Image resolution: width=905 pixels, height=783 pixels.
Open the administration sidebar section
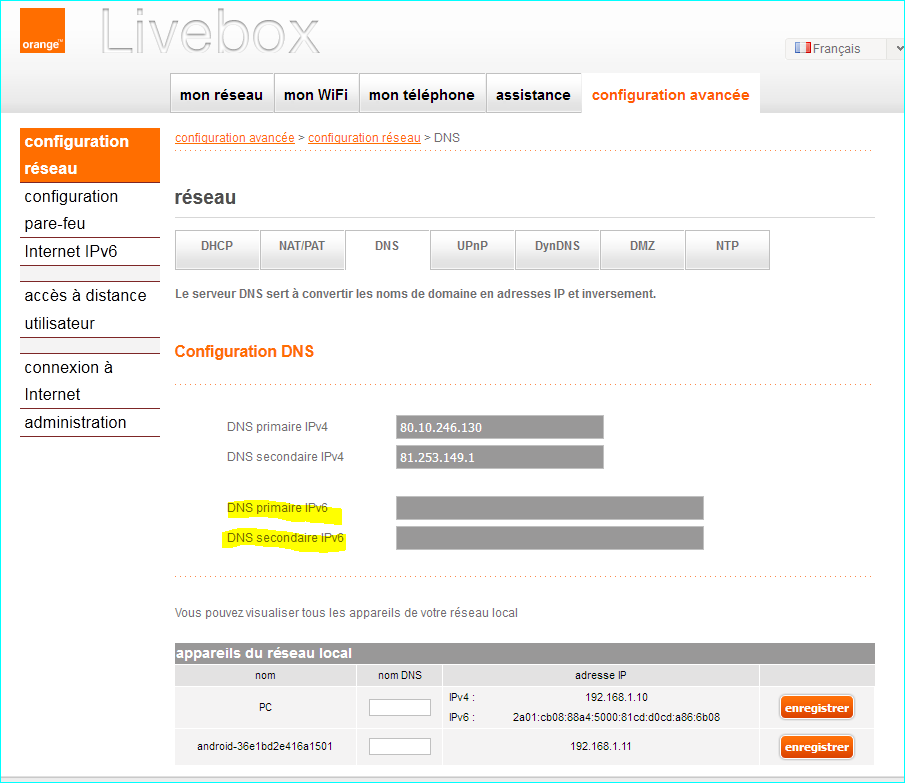[x=73, y=422]
